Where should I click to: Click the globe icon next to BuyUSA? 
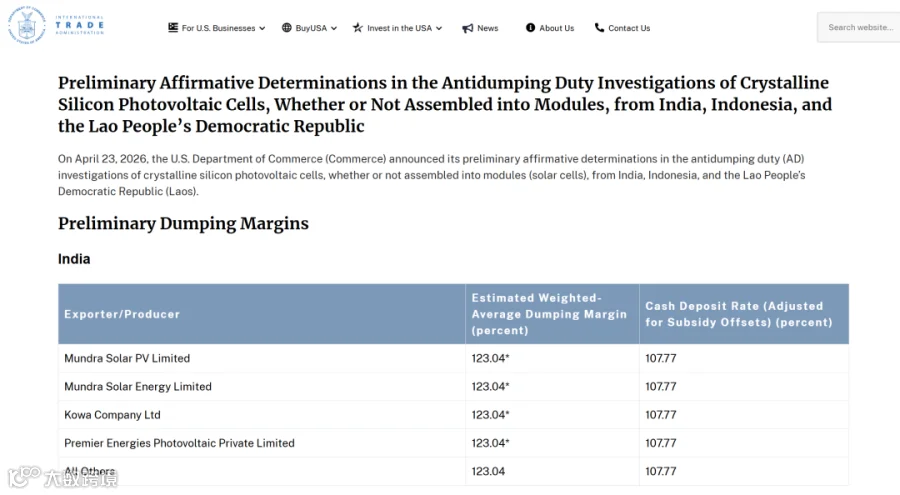(x=286, y=28)
